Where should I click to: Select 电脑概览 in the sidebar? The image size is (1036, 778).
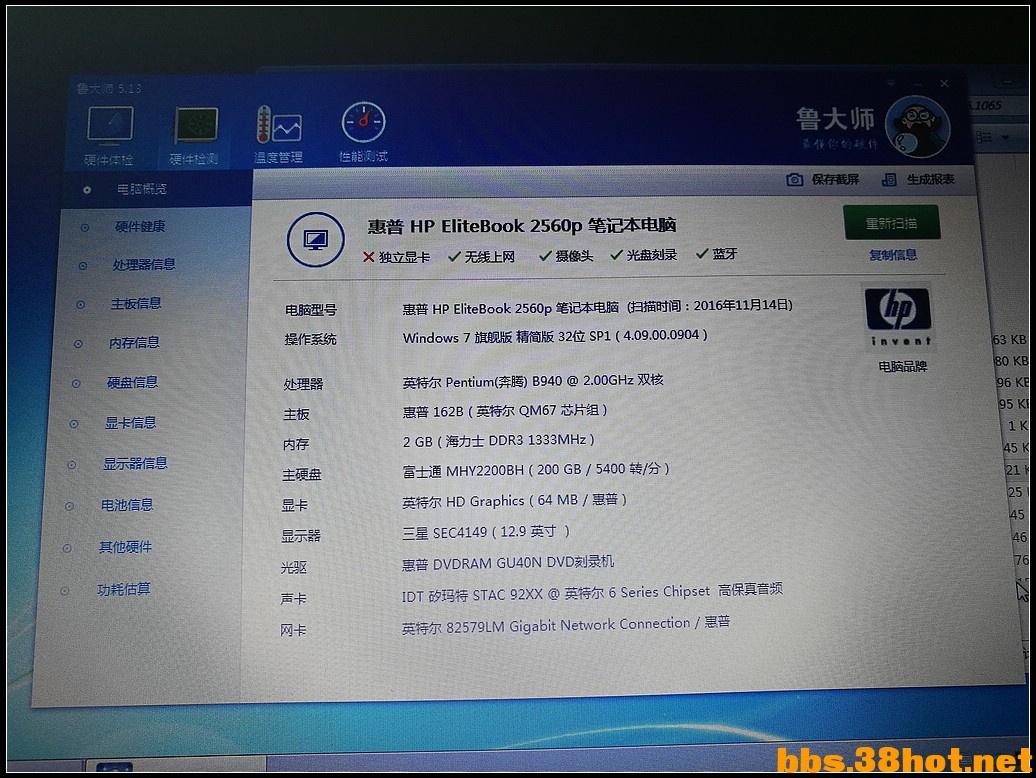(141, 190)
